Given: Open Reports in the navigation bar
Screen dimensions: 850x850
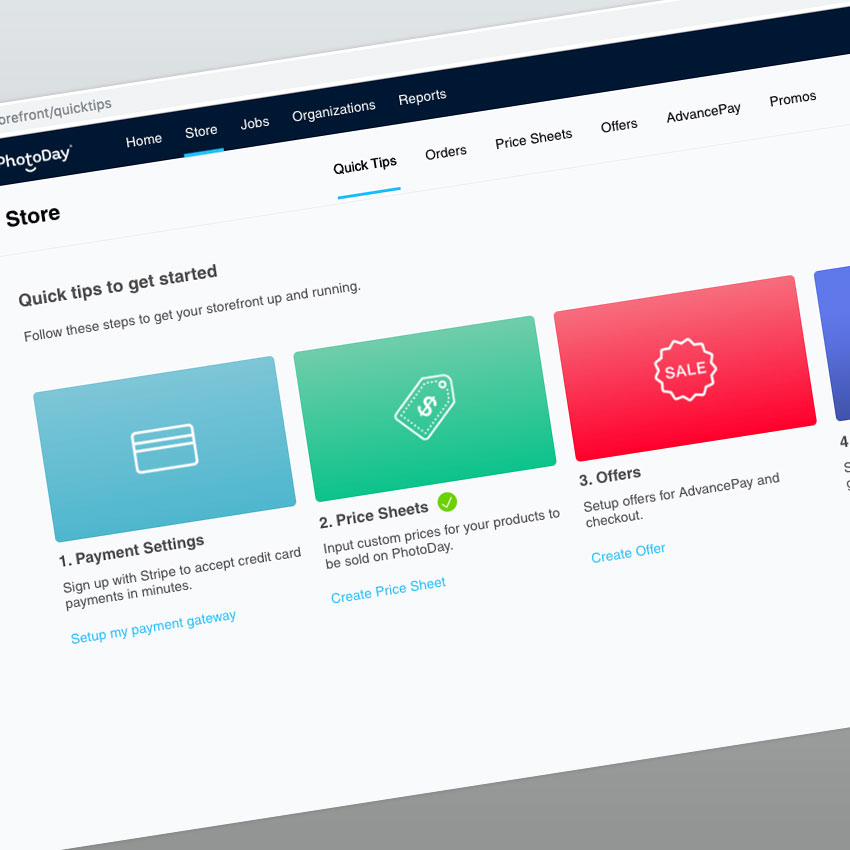Looking at the screenshot, I should click(422, 98).
